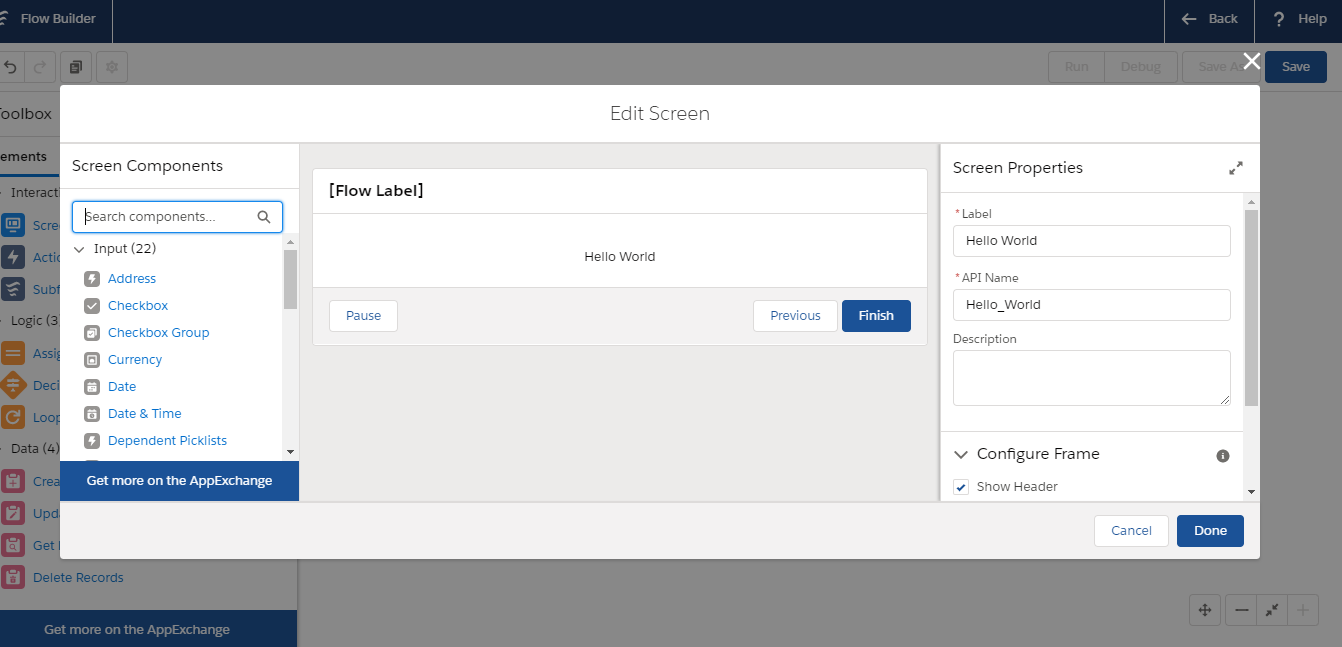This screenshot has height=647, width=1342.
Task: Click the Hello World display text in preview
Action: [620, 257]
